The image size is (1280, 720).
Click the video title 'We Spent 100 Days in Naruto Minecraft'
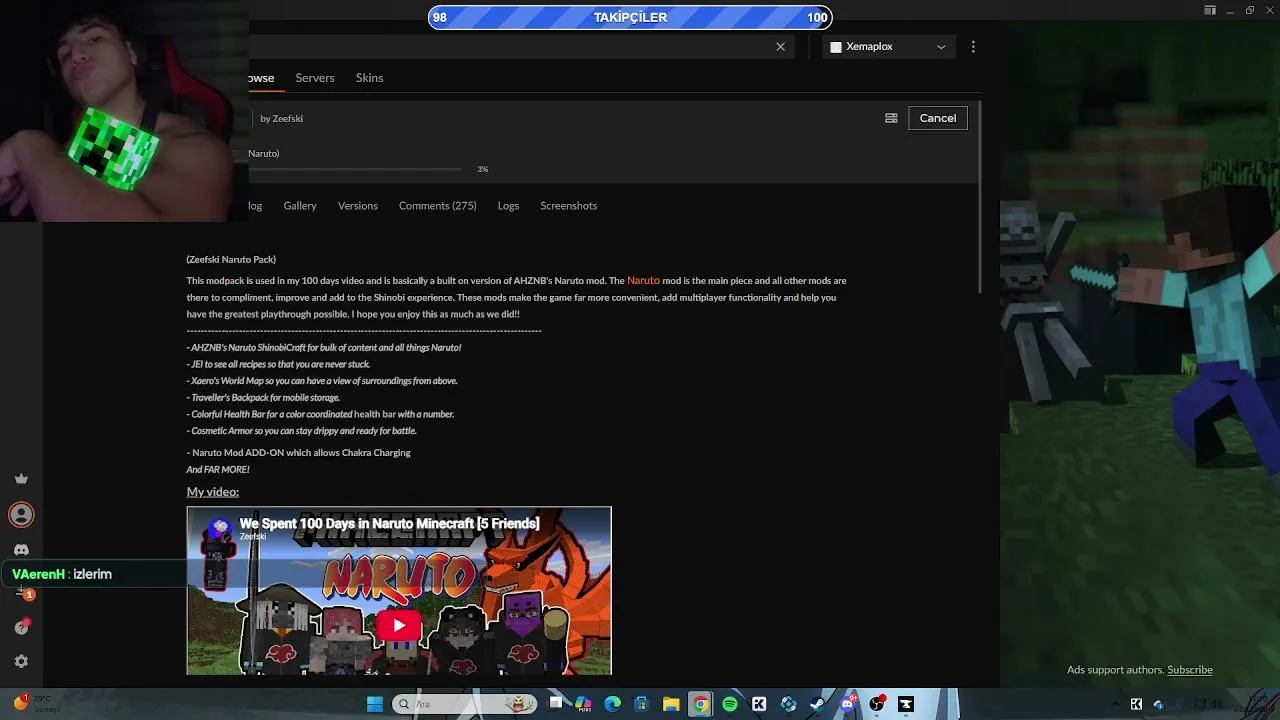click(x=389, y=523)
